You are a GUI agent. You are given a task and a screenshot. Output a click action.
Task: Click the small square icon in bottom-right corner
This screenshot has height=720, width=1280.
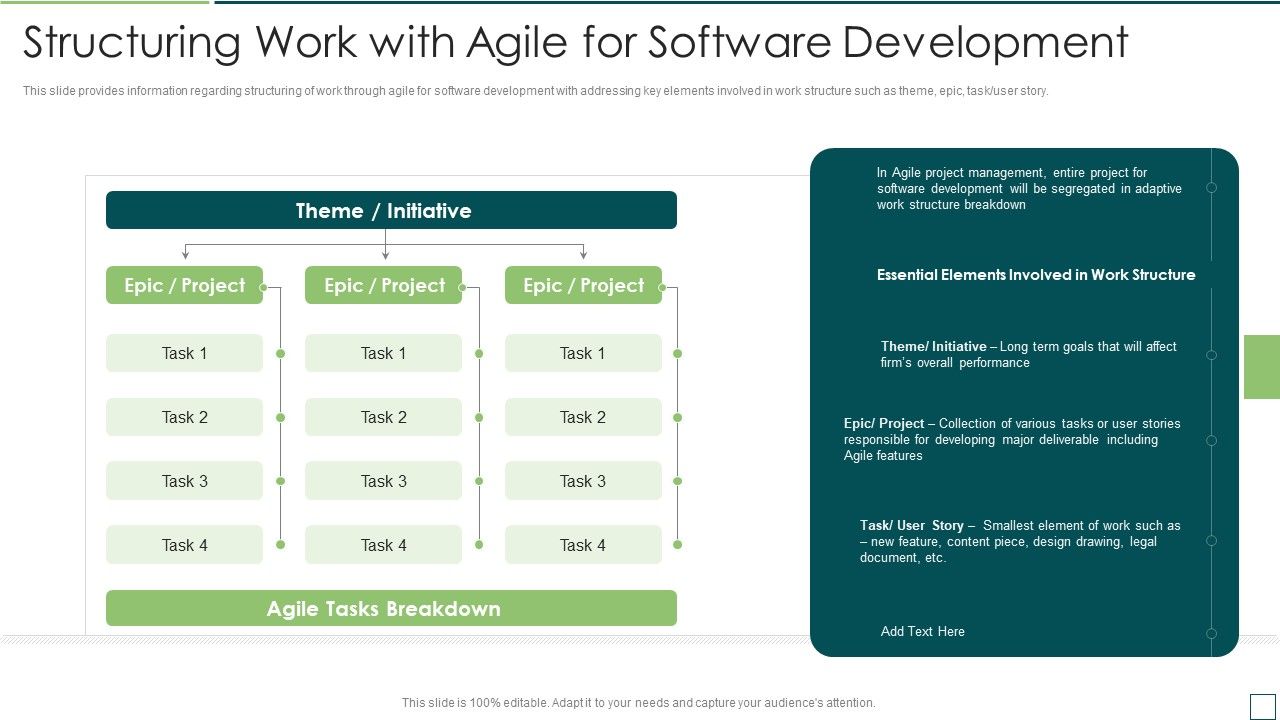coord(1261,705)
